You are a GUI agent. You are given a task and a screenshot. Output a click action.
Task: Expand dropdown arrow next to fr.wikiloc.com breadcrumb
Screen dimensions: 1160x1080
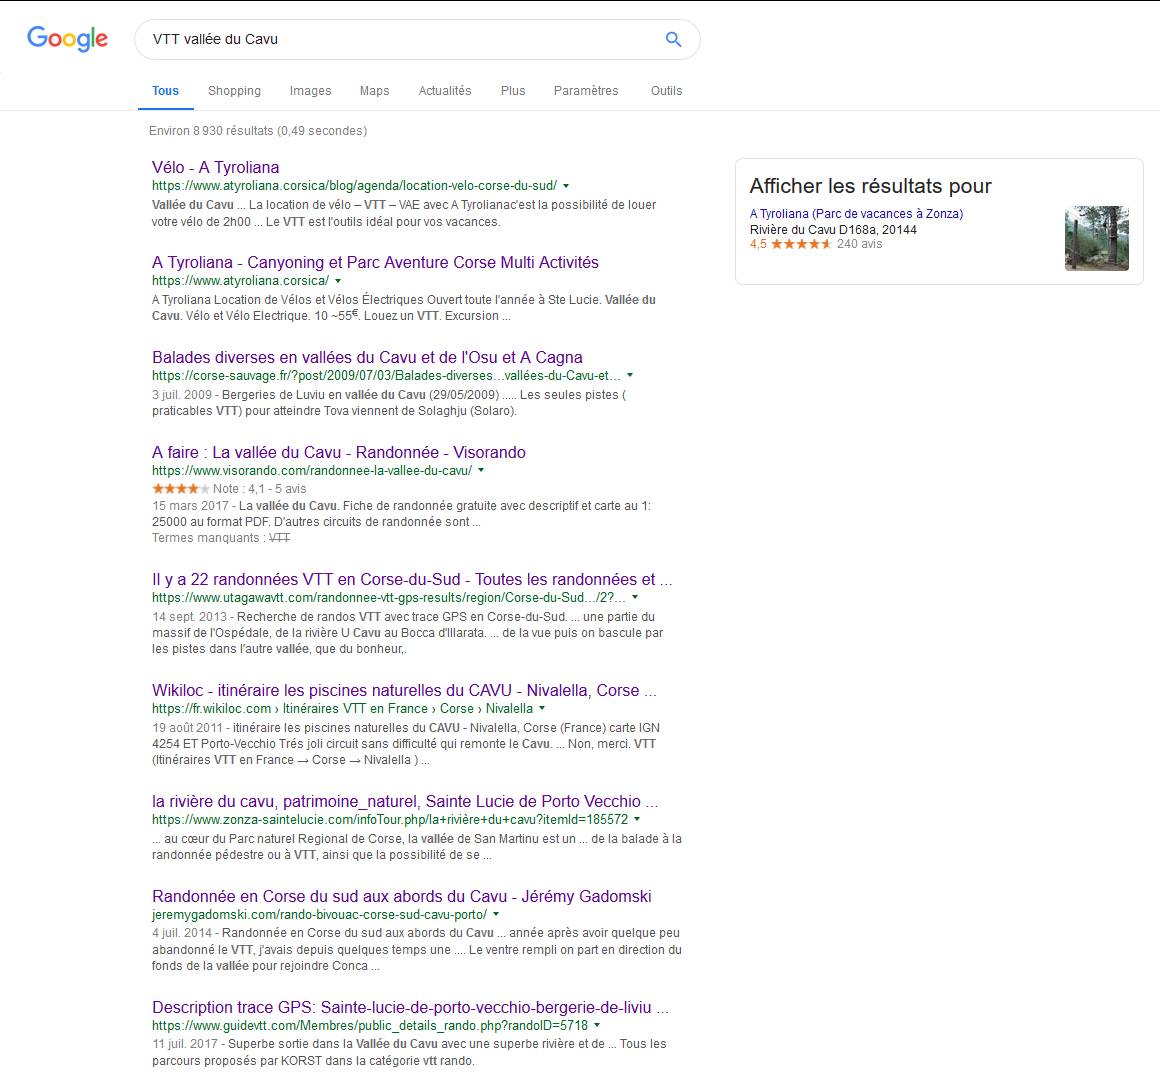(542, 708)
